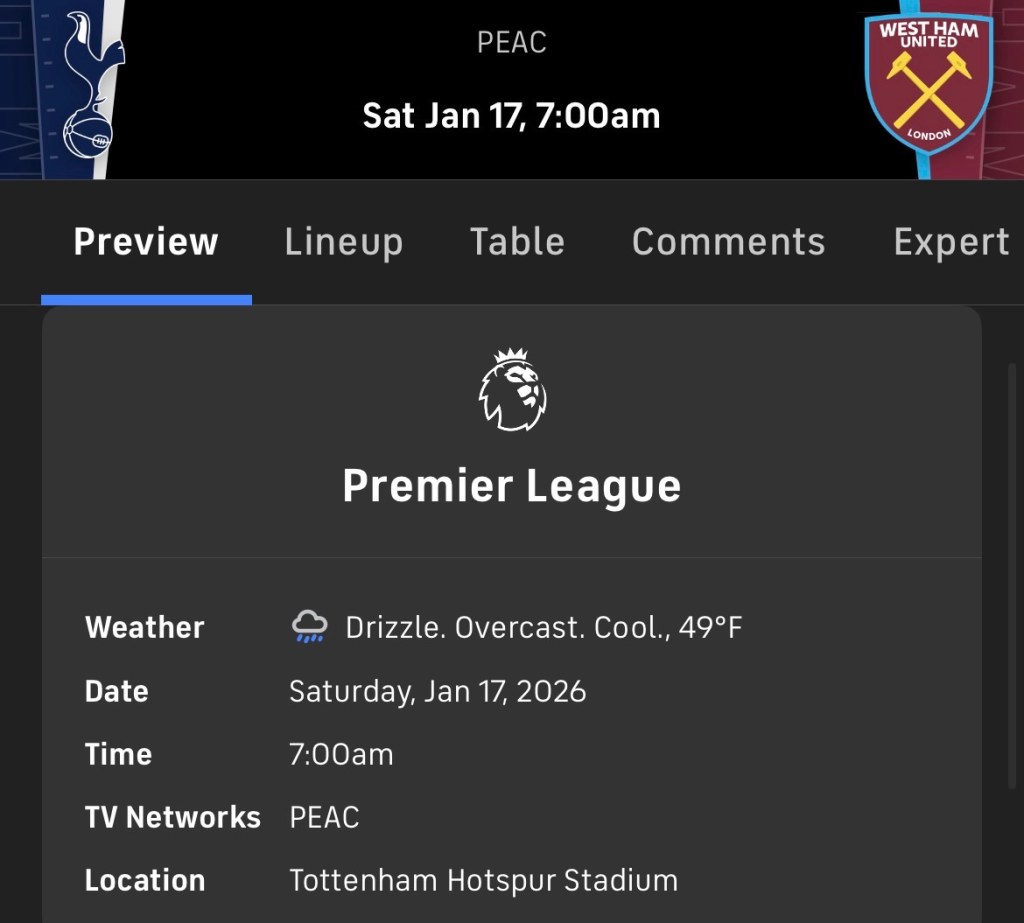Open the Expert tab
Screen dimensions: 1024x923
pos(951,242)
